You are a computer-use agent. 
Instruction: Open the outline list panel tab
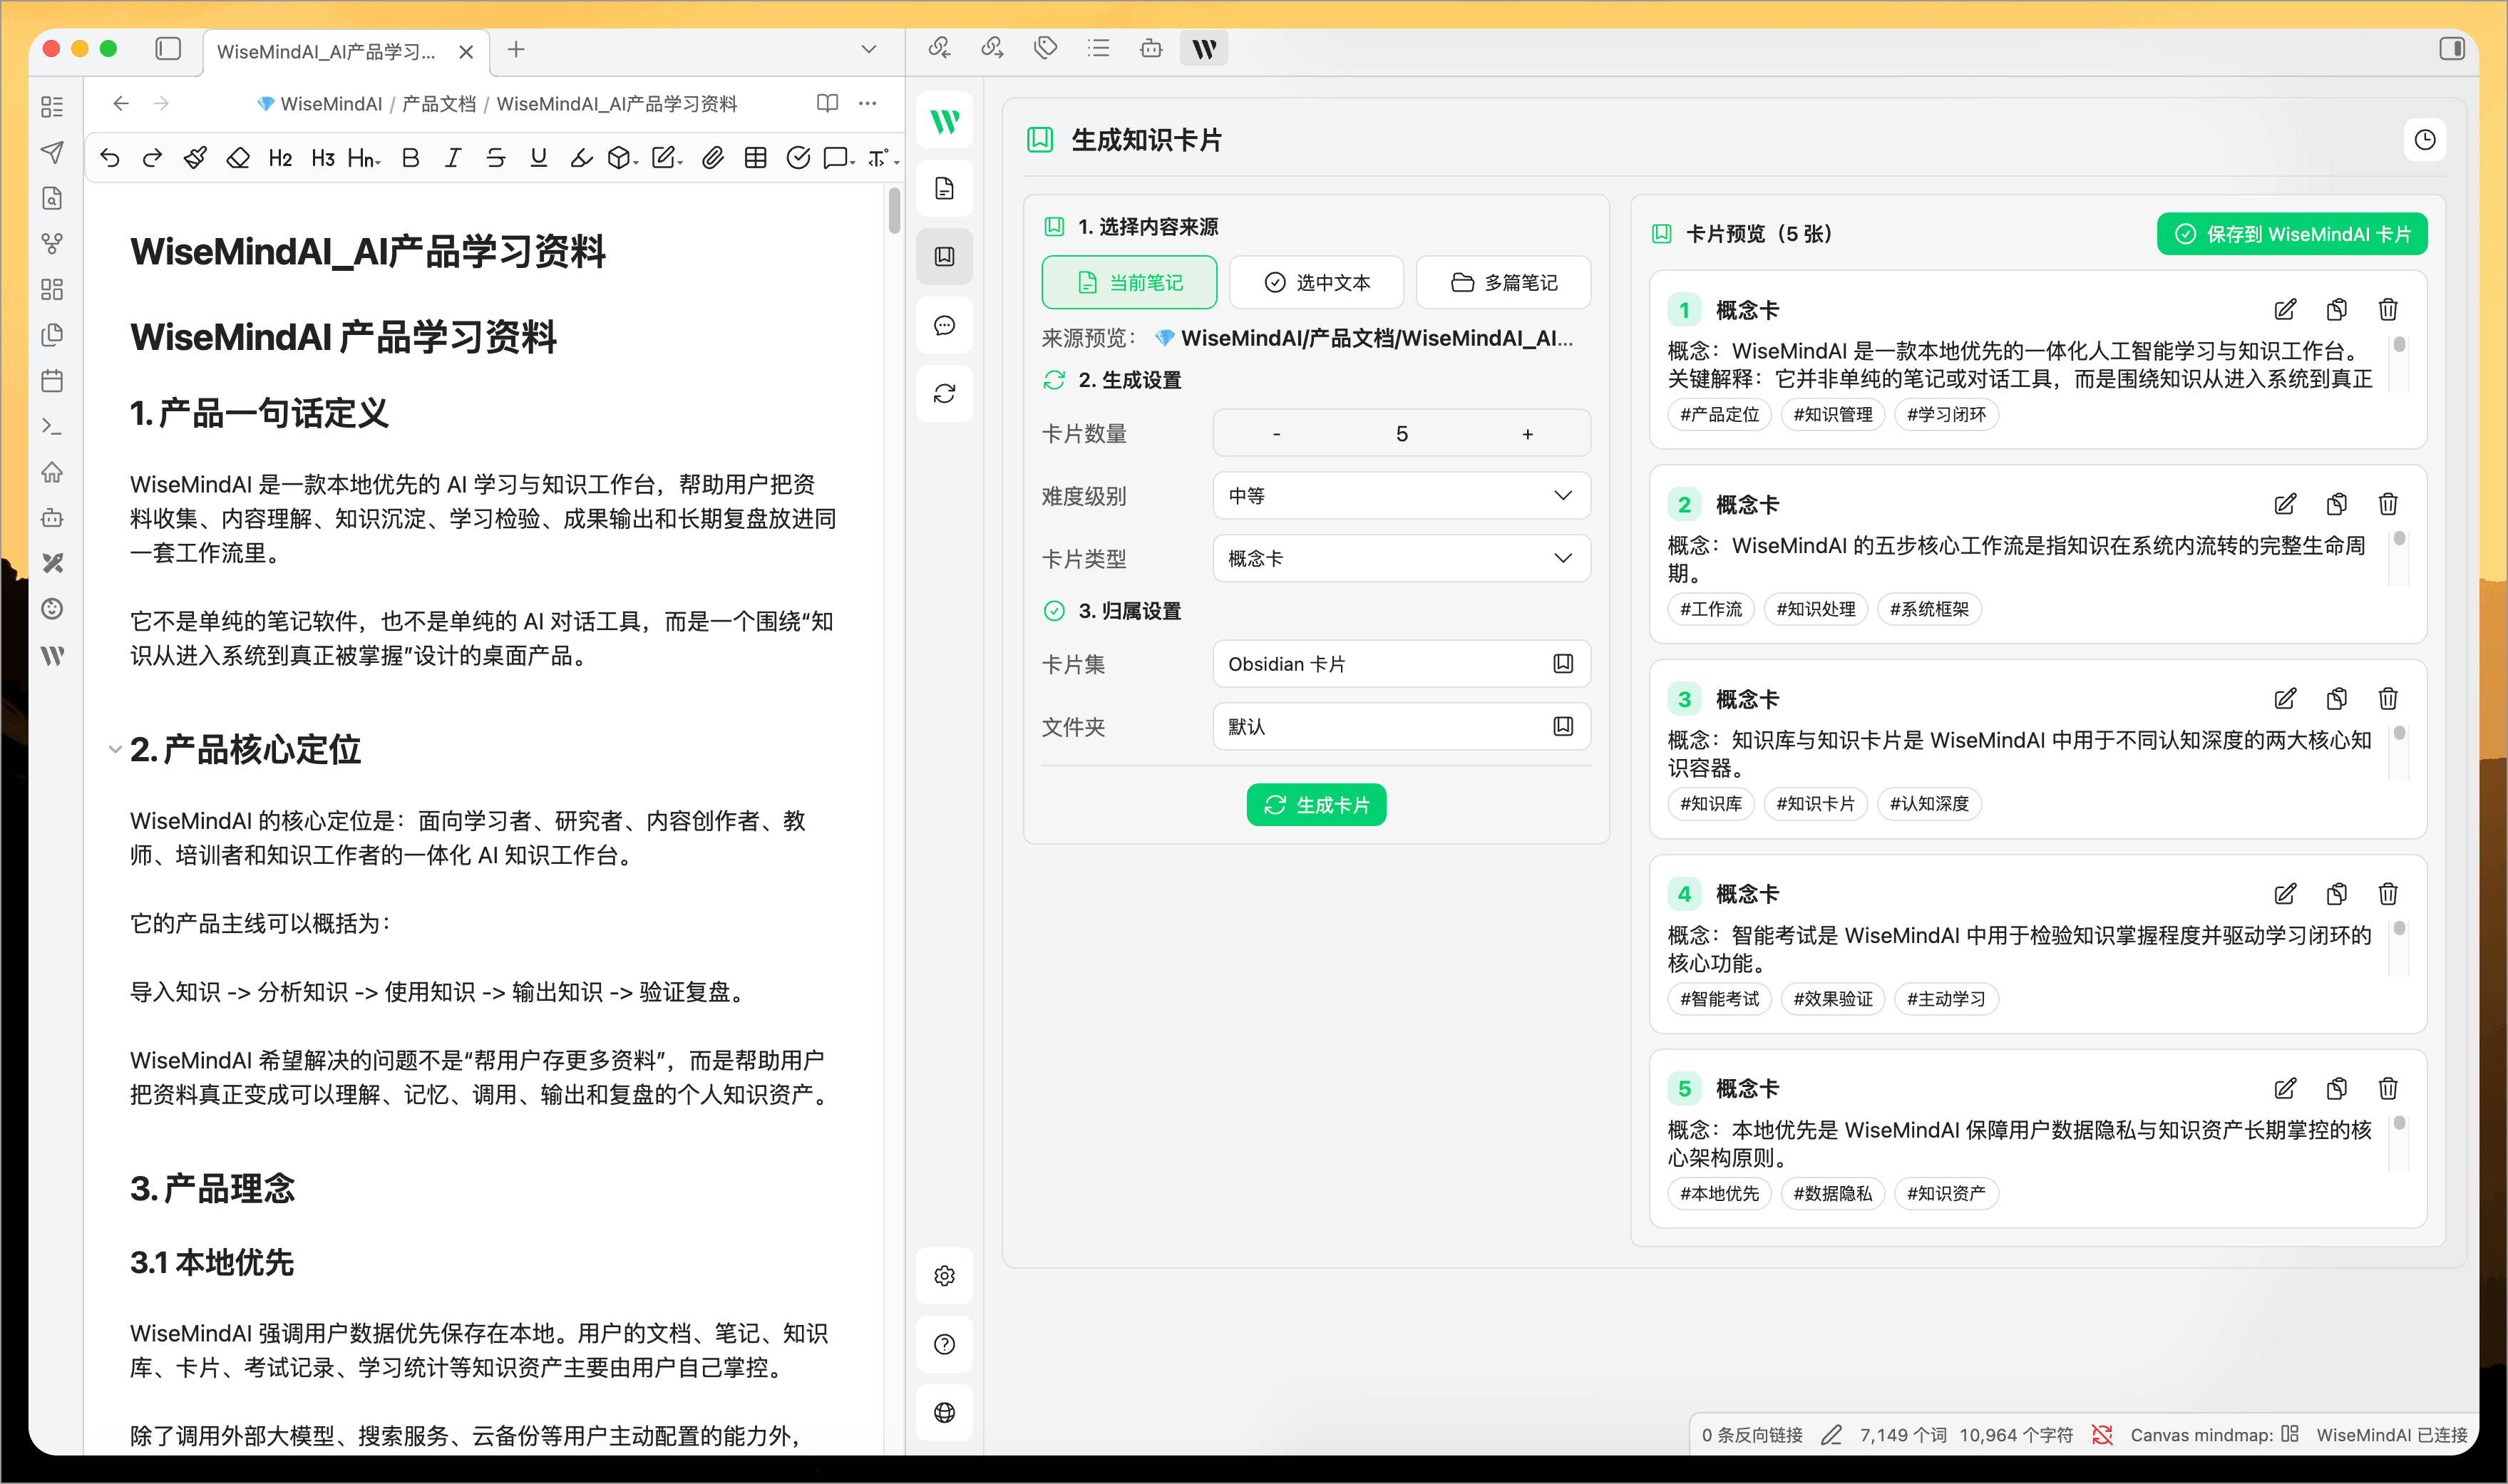pyautogui.click(x=1099, y=48)
